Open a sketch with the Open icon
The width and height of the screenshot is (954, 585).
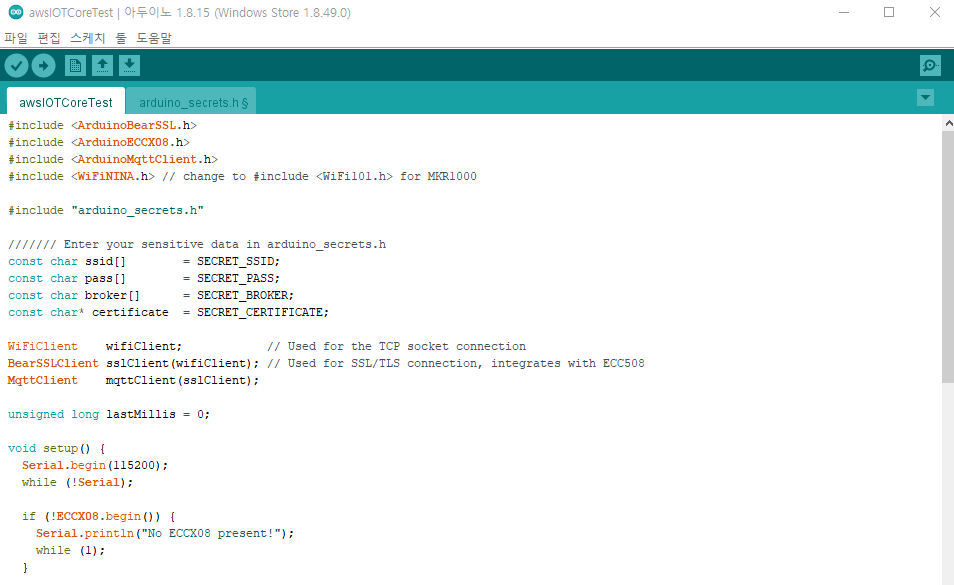[x=102, y=66]
